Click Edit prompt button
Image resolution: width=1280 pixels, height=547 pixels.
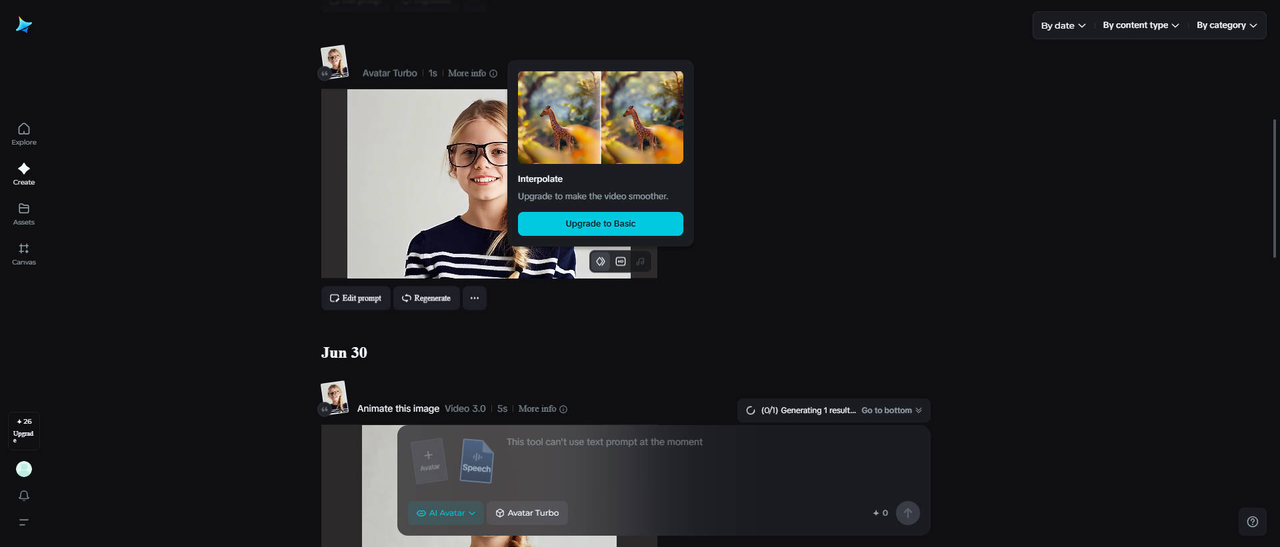(x=356, y=298)
